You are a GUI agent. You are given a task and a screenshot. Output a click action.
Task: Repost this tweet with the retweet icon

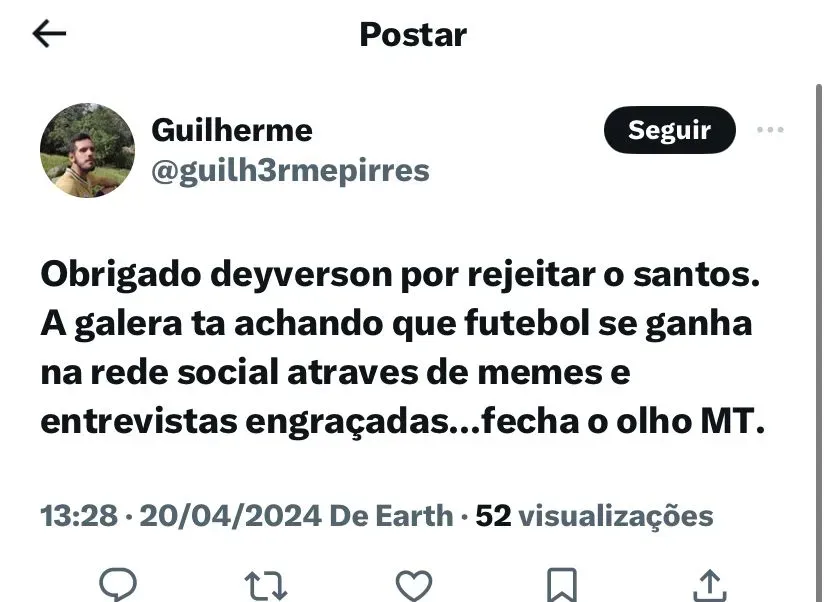(266, 585)
